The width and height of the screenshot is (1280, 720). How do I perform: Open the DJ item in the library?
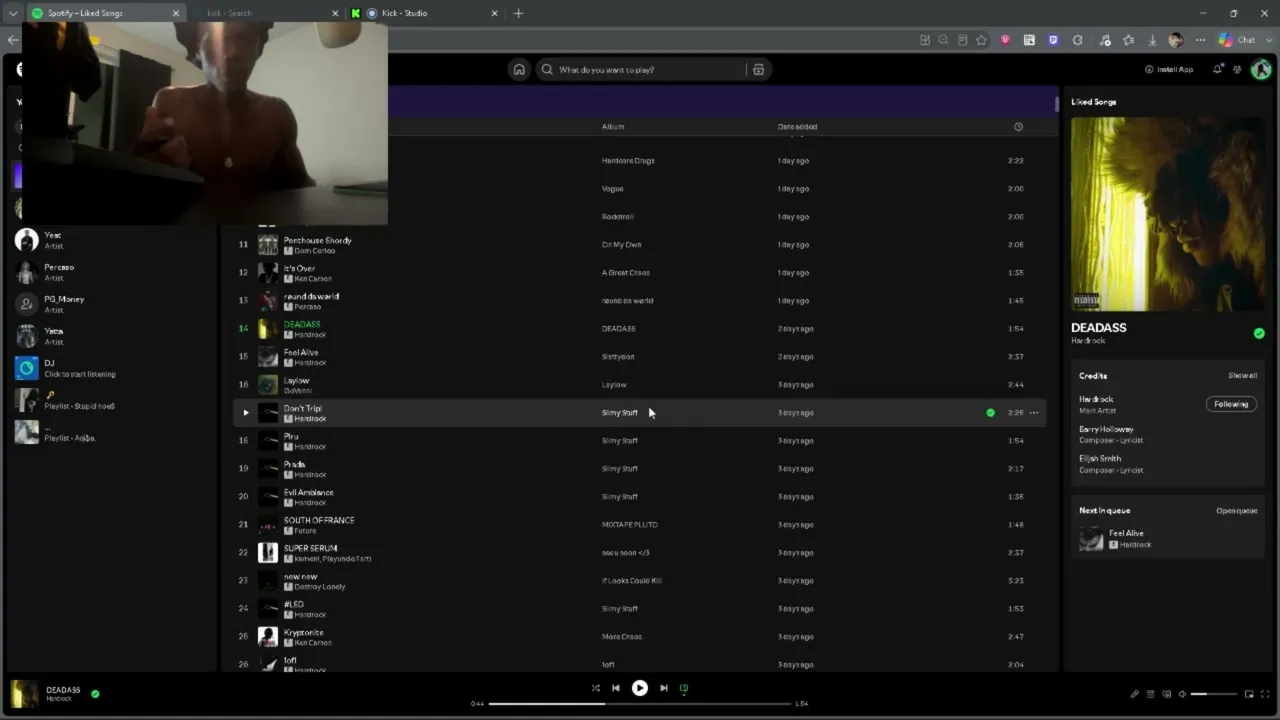110,368
